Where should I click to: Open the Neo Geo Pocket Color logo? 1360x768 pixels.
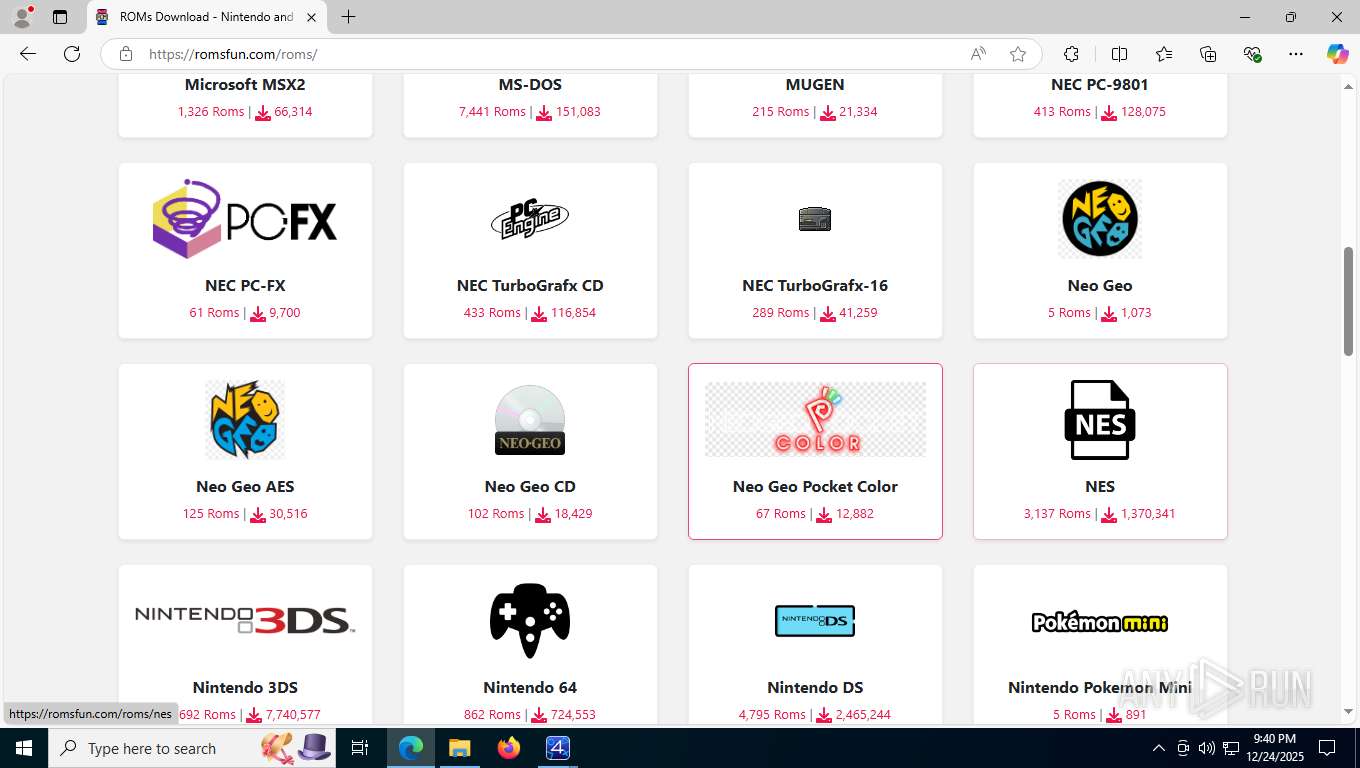coord(815,420)
